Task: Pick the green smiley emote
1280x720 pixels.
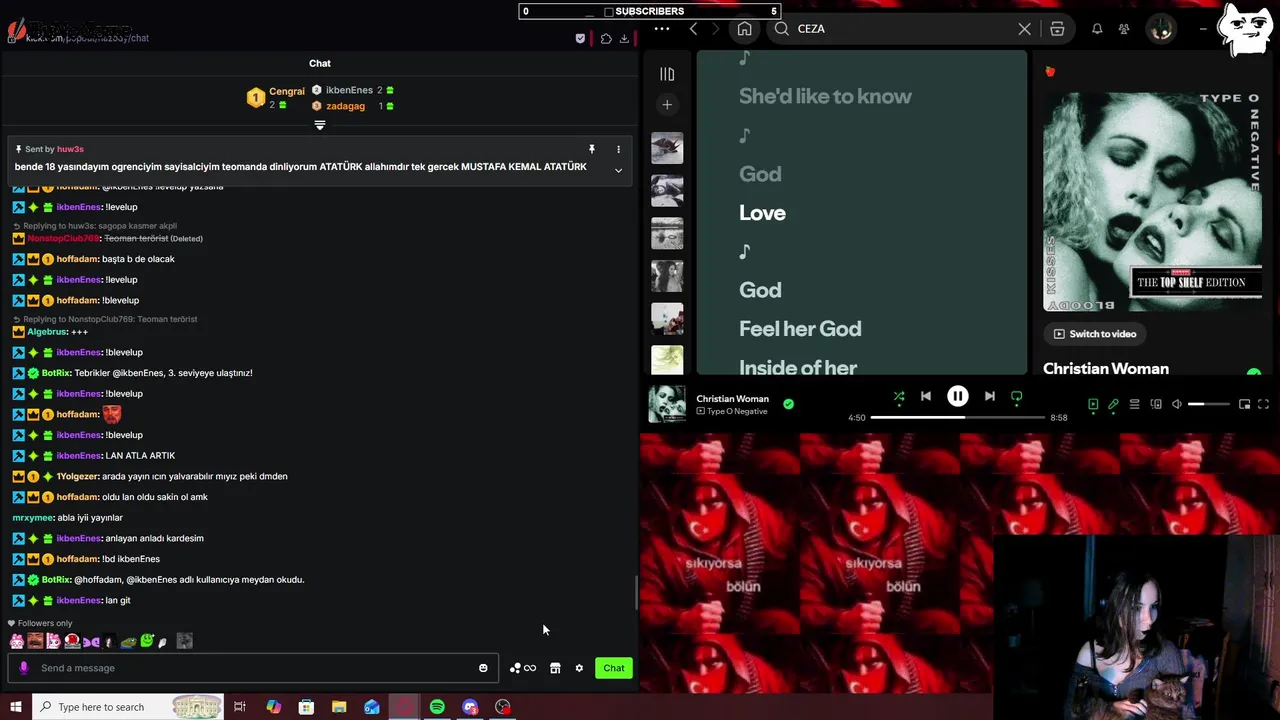Action: coord(147,641)
